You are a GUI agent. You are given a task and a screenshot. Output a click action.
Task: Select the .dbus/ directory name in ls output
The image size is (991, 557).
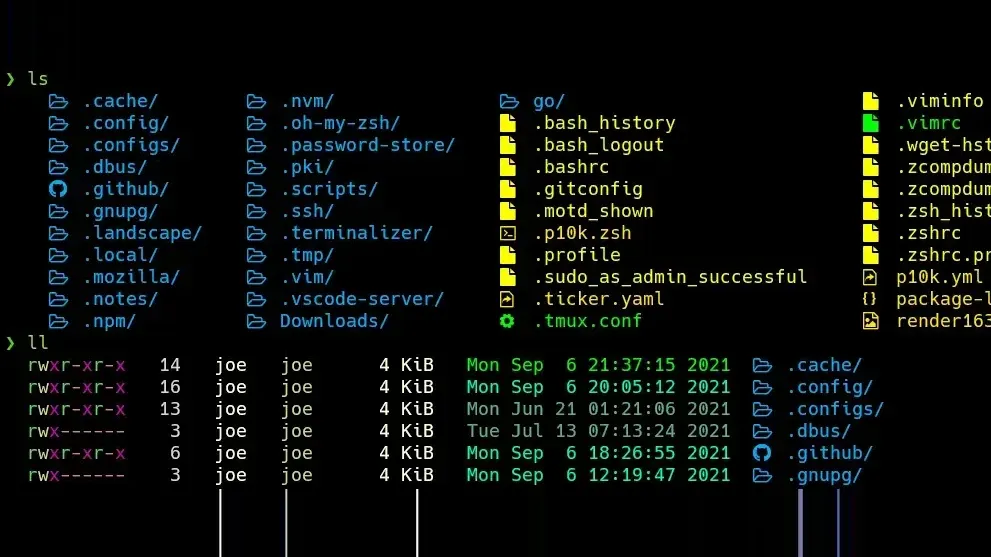[115, 167]
